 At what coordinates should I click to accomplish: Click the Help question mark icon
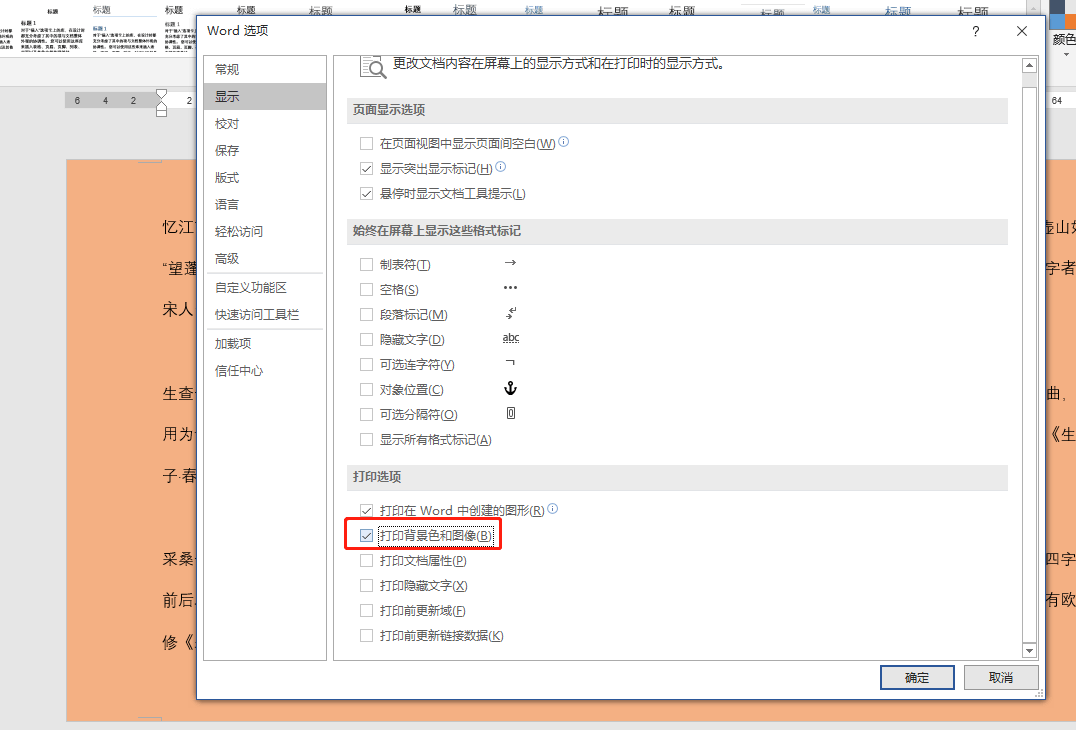pos(975,31)
